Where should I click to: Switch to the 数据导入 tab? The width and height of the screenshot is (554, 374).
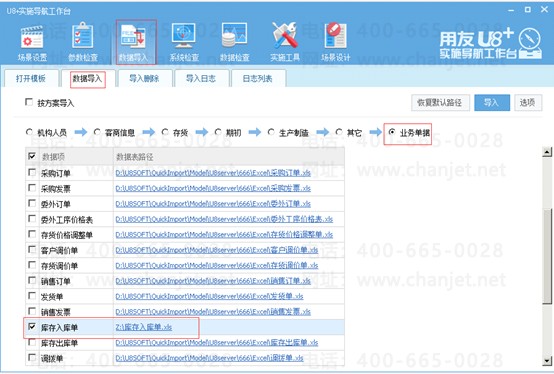[87, 78]
